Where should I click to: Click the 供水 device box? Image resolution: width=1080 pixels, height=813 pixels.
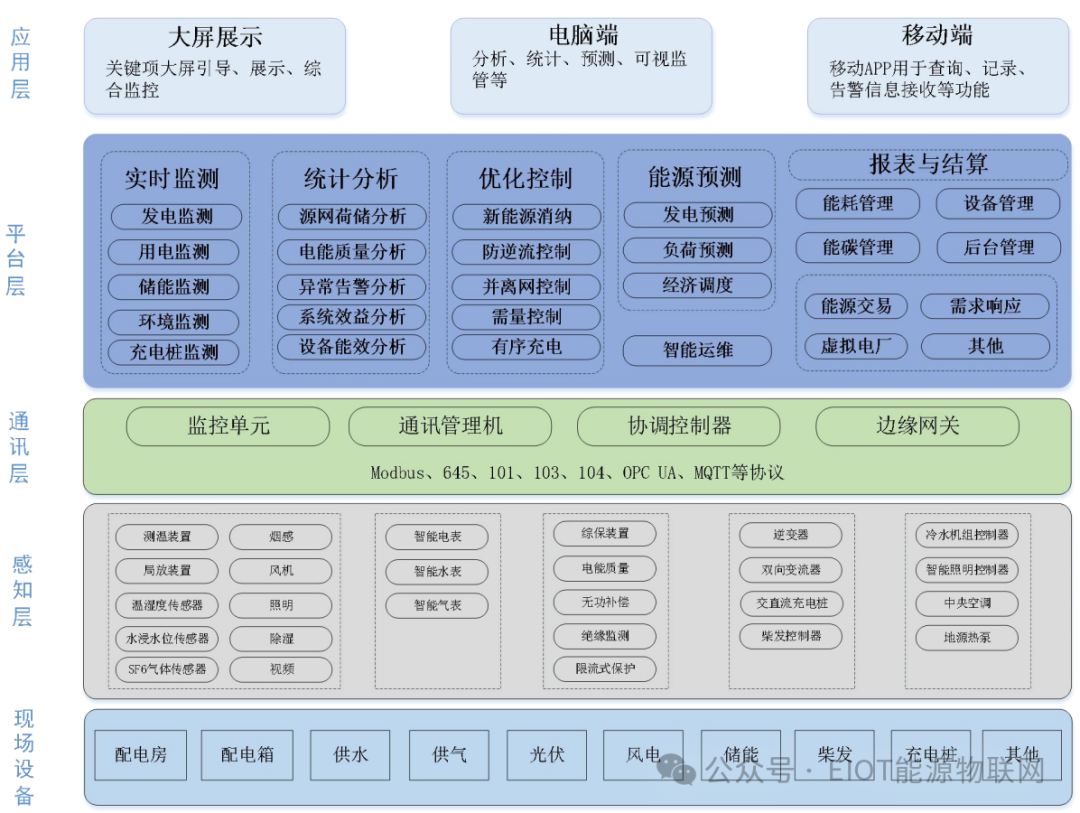coord(351,755)
